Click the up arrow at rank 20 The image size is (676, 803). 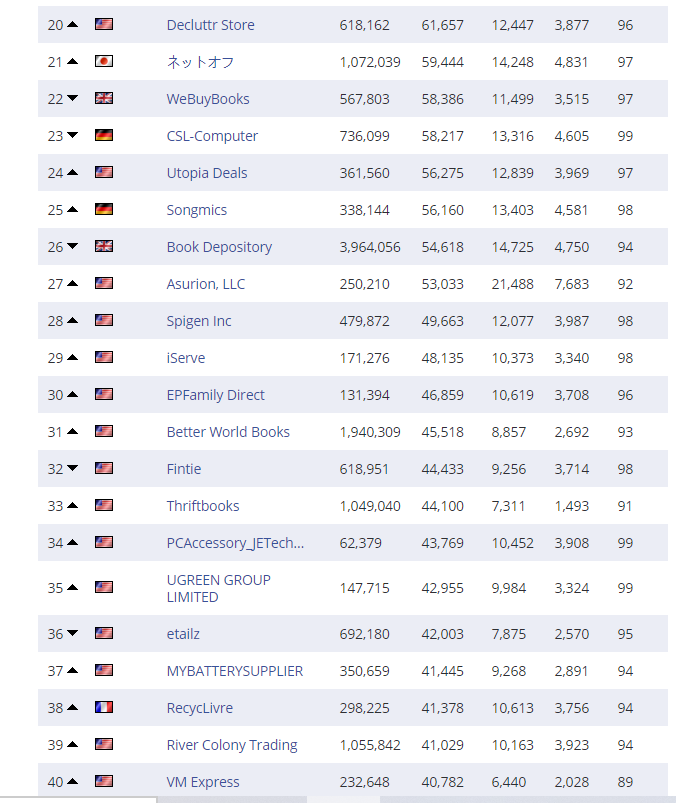pyautogui.click(x=72, y=25)
